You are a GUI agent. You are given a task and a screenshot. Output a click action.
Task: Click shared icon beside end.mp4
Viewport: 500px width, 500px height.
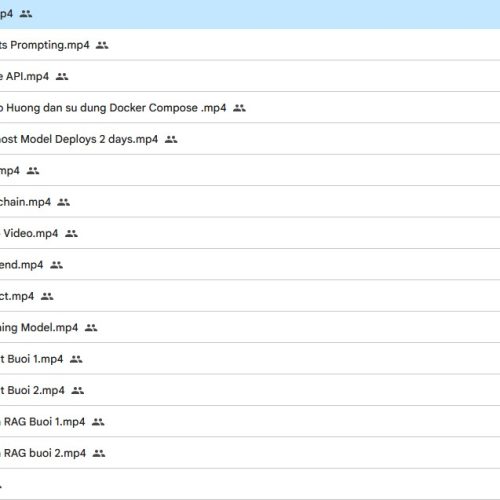(56, 265)
